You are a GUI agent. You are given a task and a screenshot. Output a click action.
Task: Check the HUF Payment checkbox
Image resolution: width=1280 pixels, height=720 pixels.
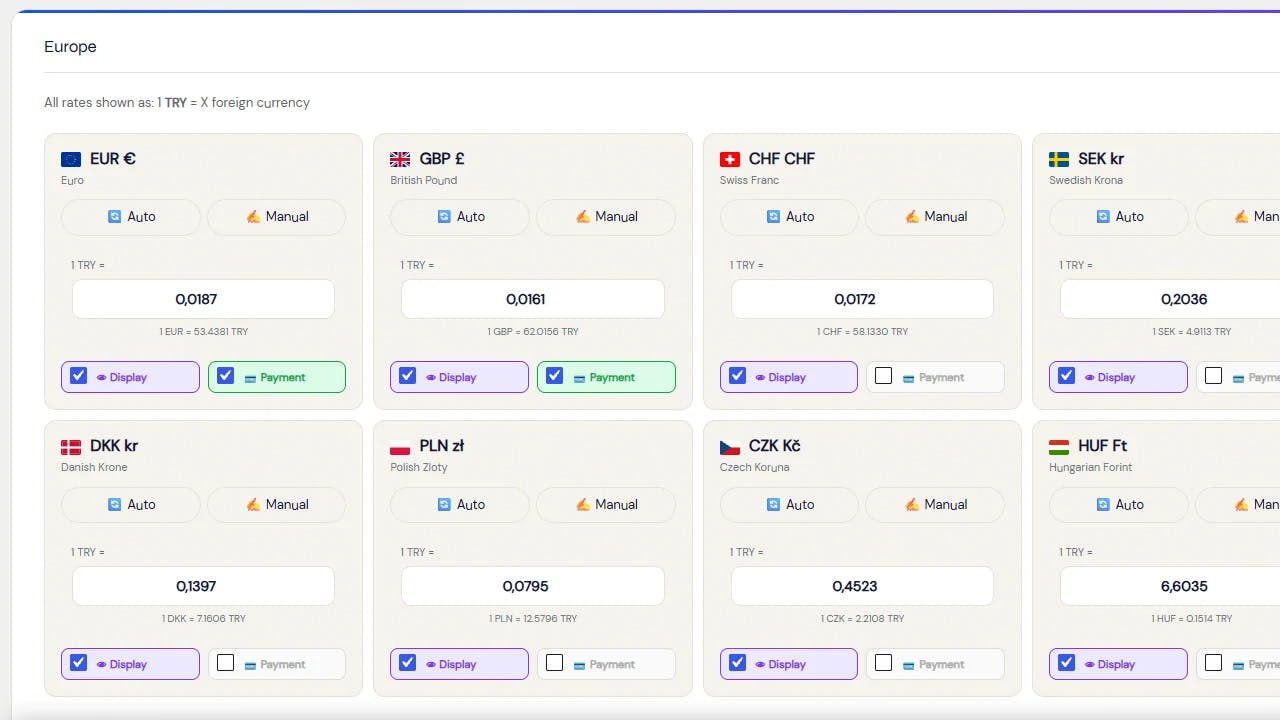[x=1213, y=663]
